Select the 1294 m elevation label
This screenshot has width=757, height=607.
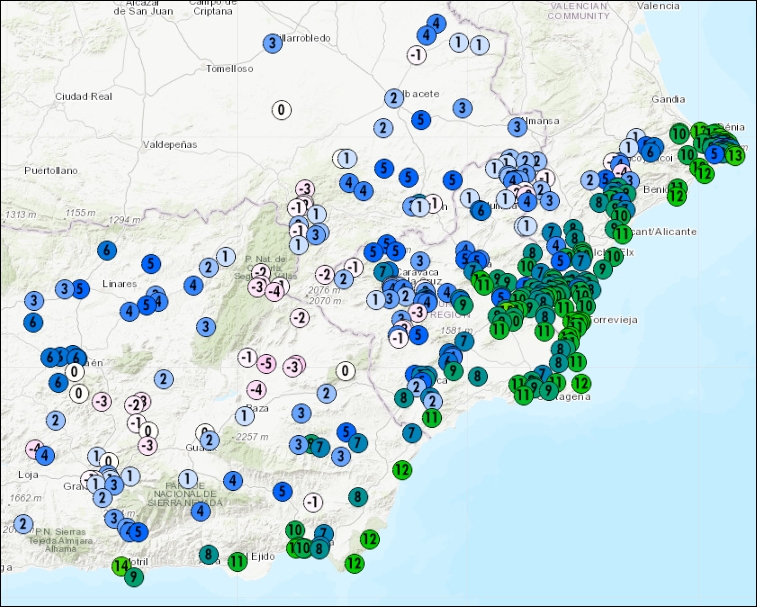click(x=125, y=220)
